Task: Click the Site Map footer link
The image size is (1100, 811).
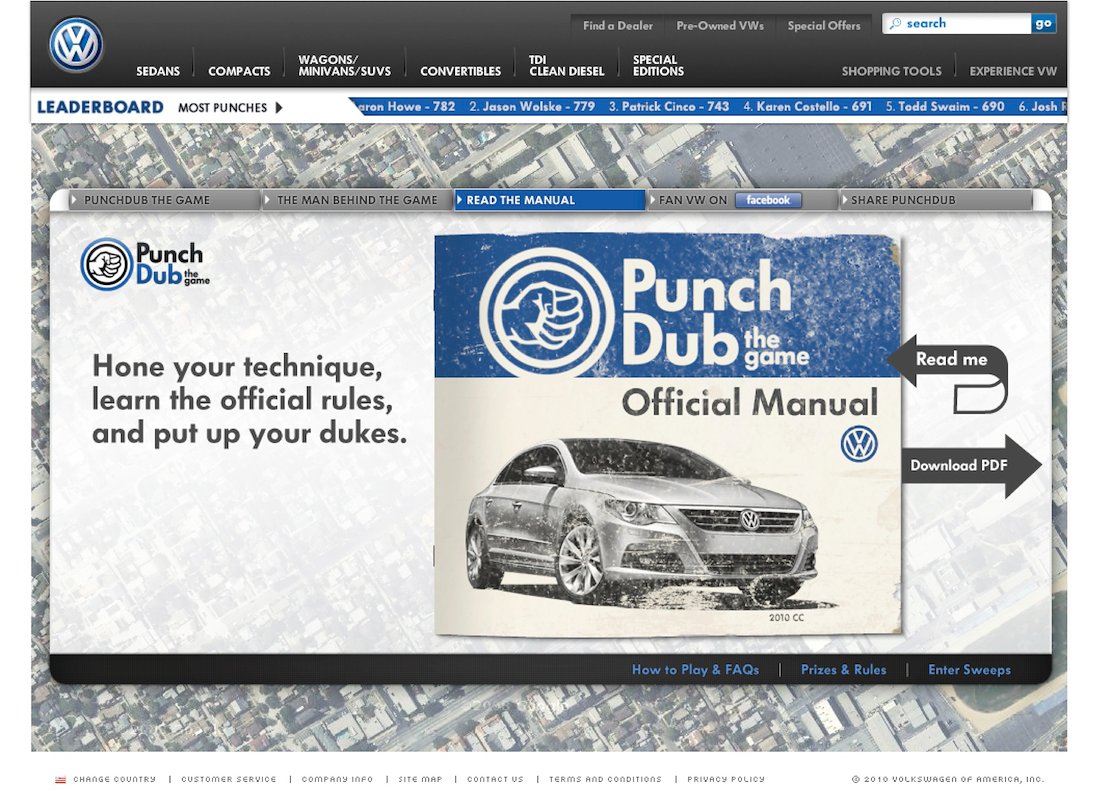Action: [420, 779]
